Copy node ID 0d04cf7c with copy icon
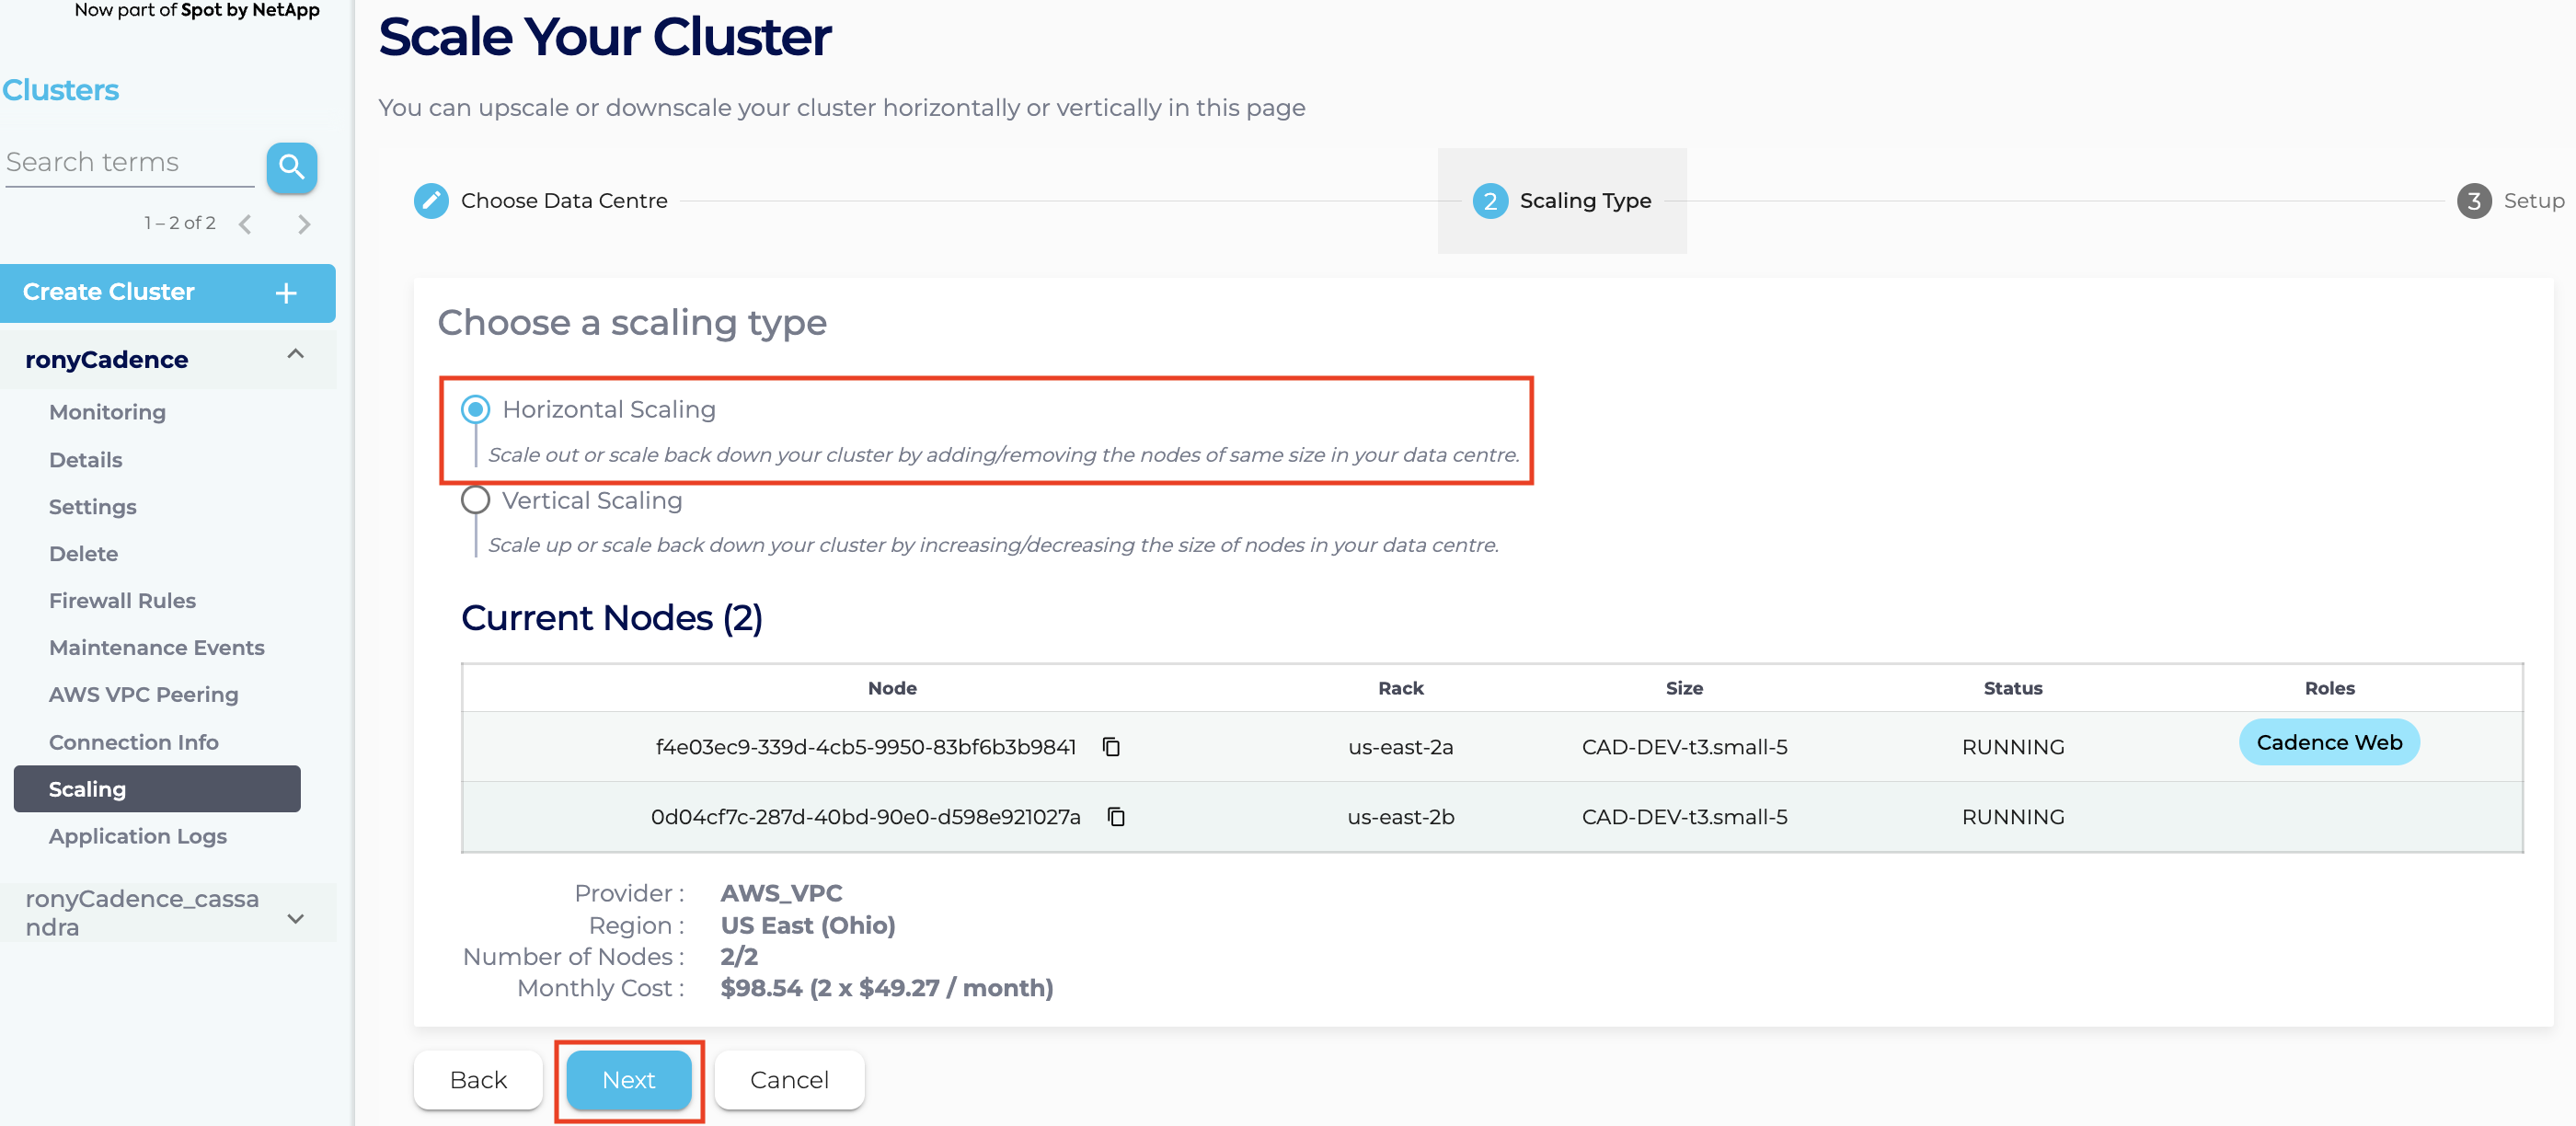 coord(1116,817)
